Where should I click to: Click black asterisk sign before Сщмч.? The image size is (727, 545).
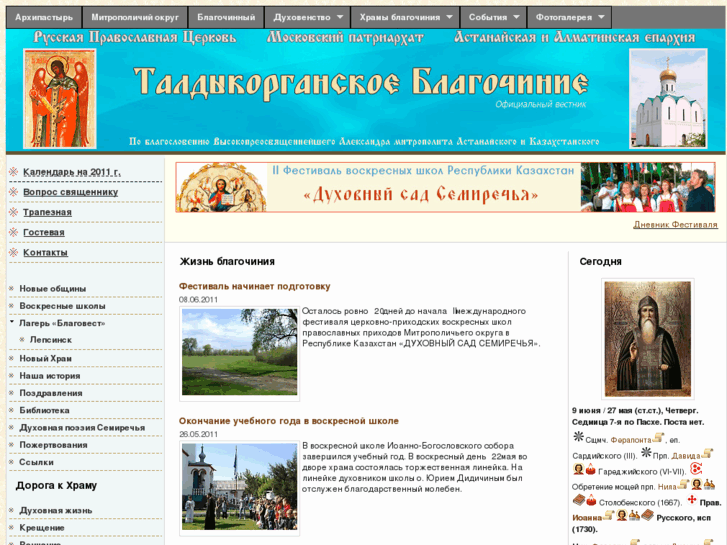578,436
